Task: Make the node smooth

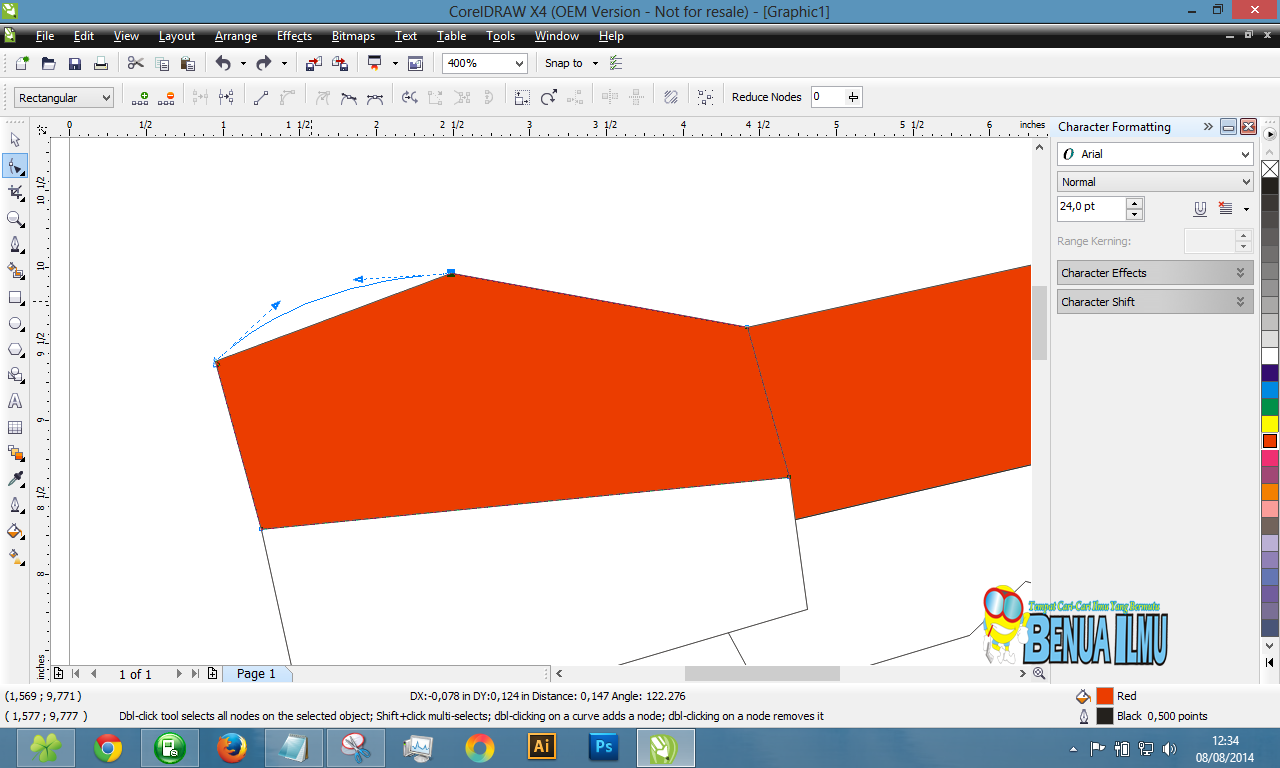Action: click(x=349, y=97)
